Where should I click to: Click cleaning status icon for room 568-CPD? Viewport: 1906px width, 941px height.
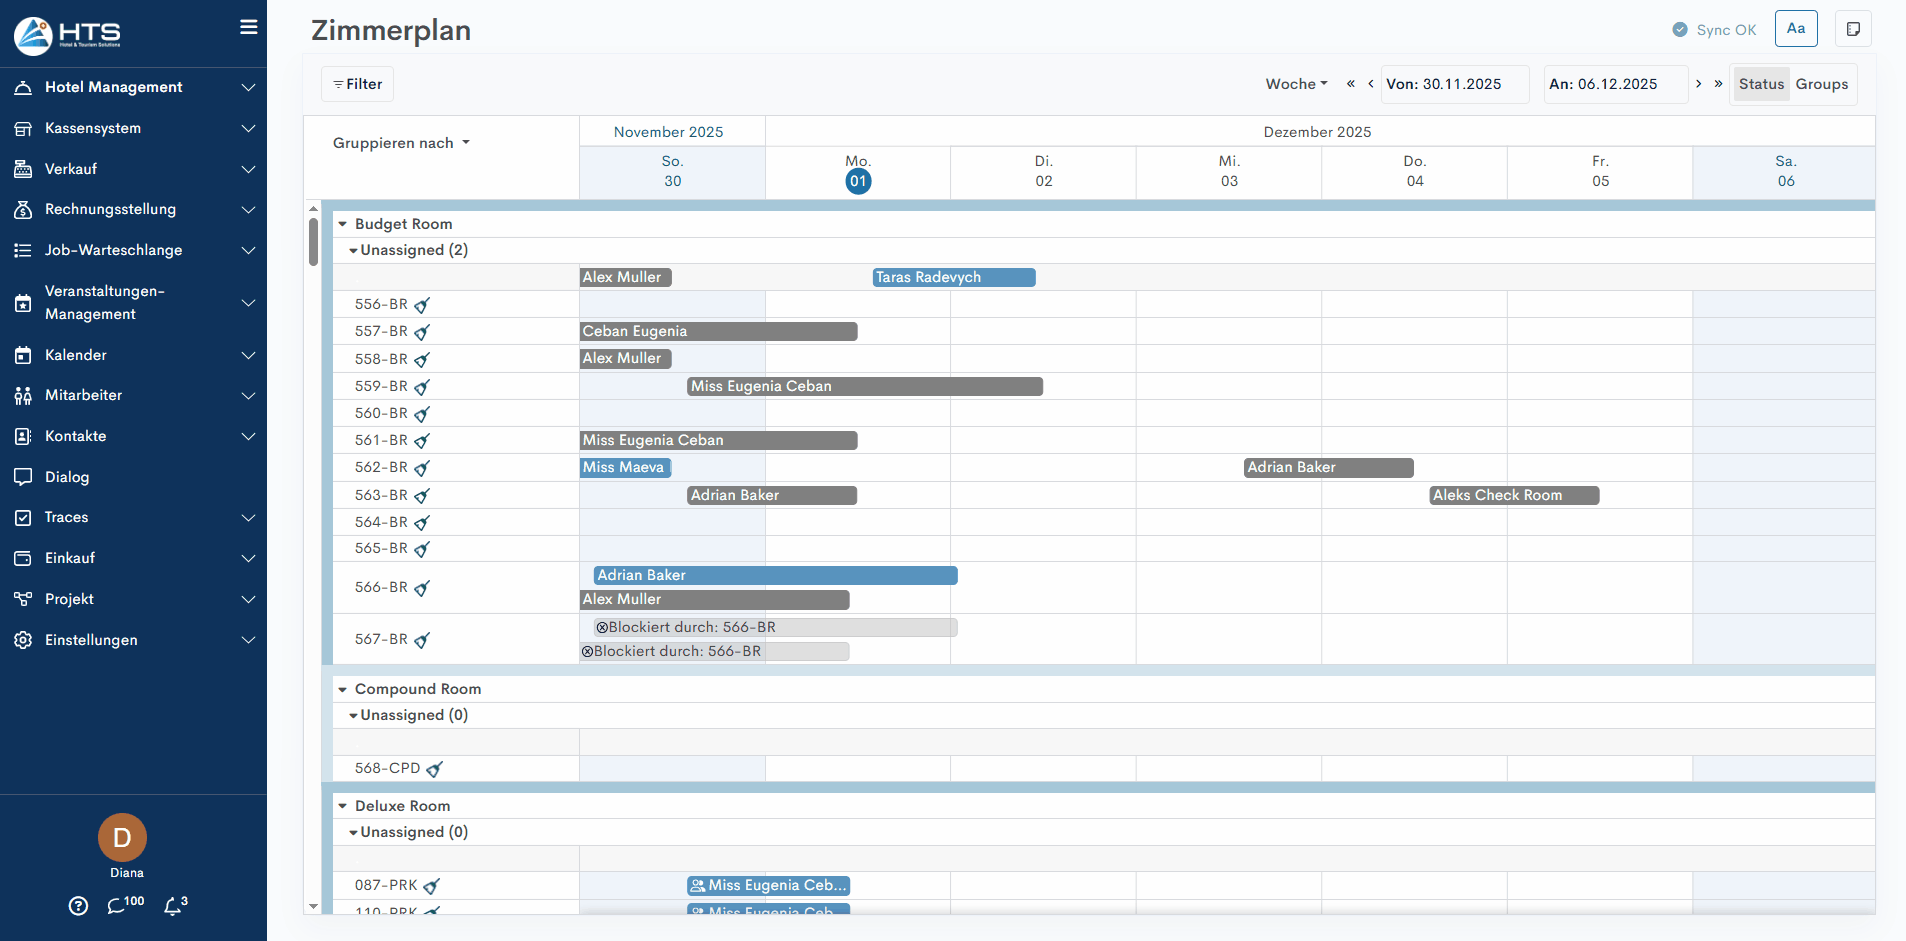(x=434, y=769)
